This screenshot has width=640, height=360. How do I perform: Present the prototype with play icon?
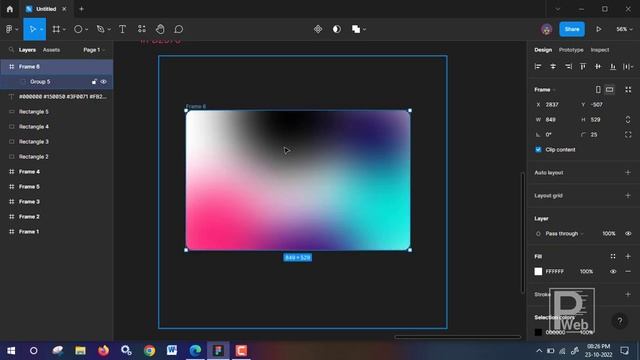[x=599, y=29]
